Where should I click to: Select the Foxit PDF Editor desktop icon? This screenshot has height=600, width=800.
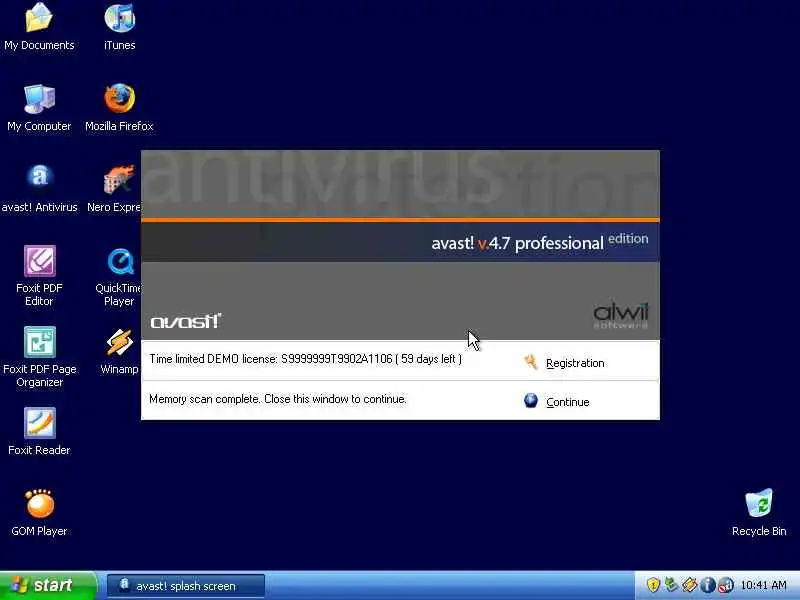[x=39, y=276]
